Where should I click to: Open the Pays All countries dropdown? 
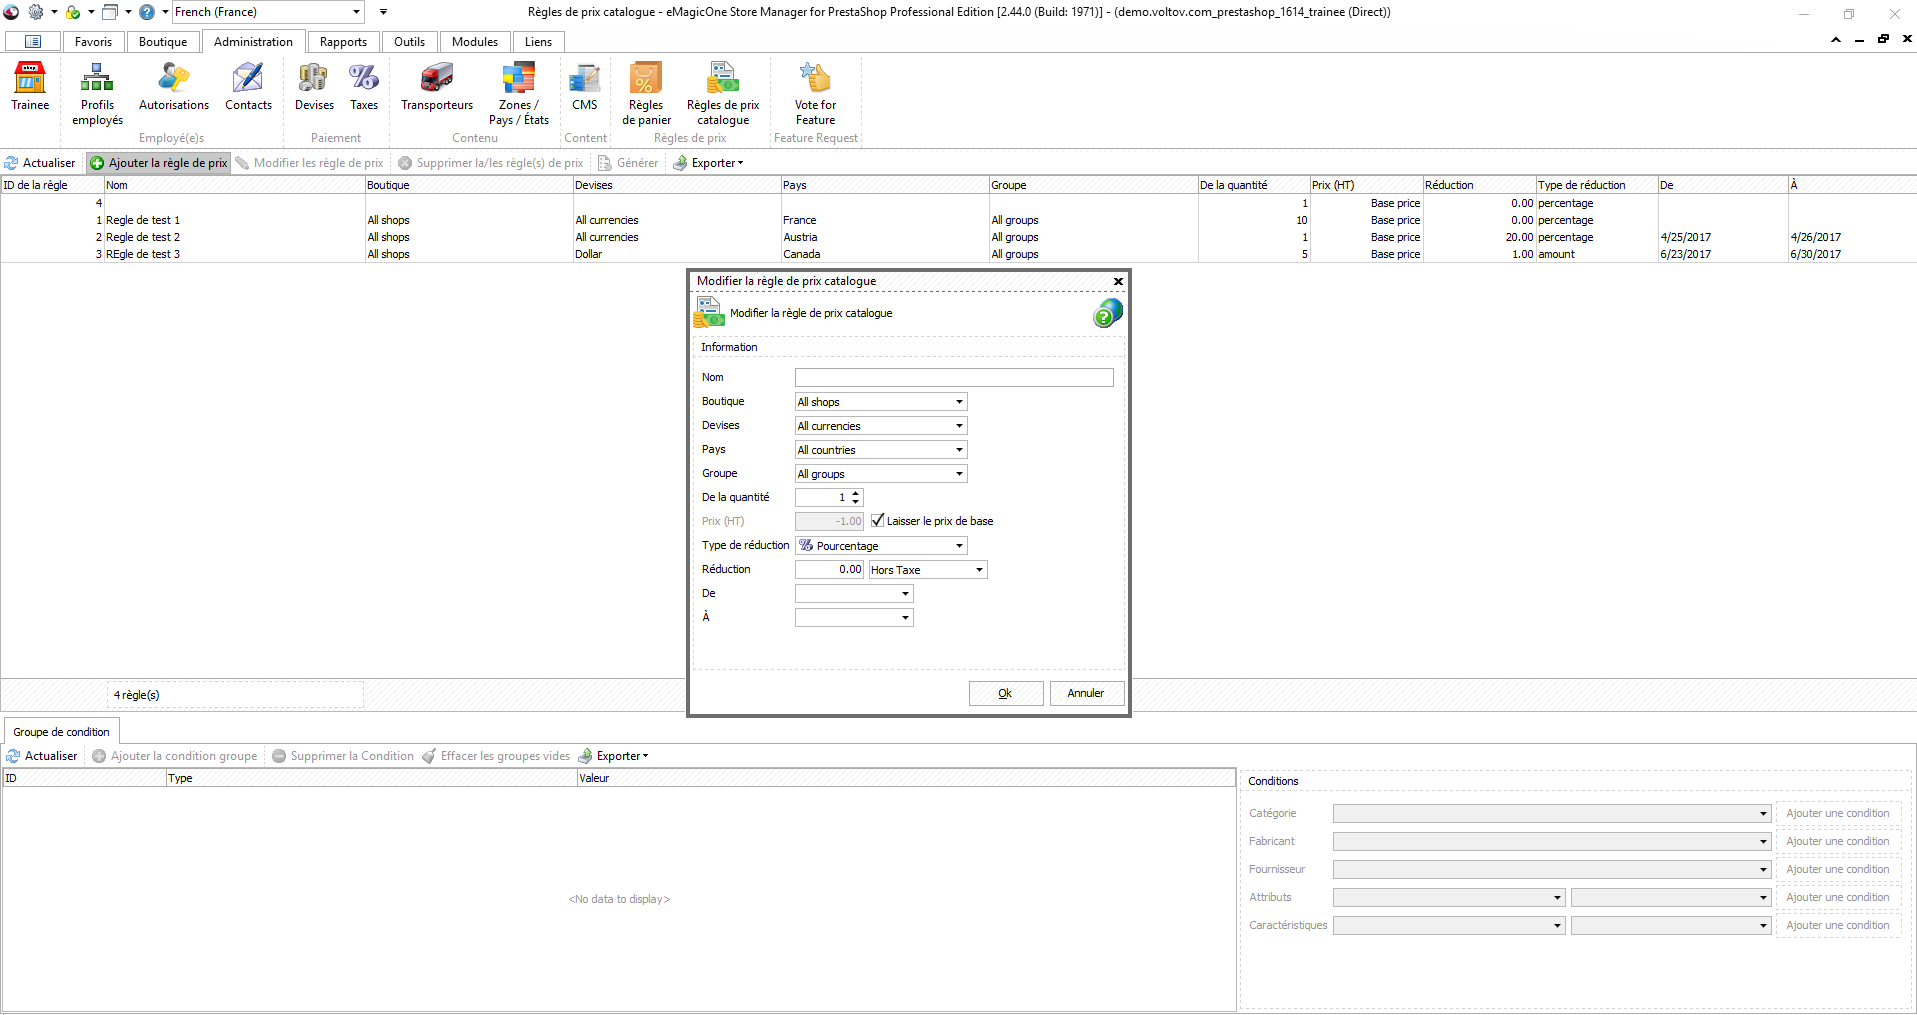(x=959, y=450)
